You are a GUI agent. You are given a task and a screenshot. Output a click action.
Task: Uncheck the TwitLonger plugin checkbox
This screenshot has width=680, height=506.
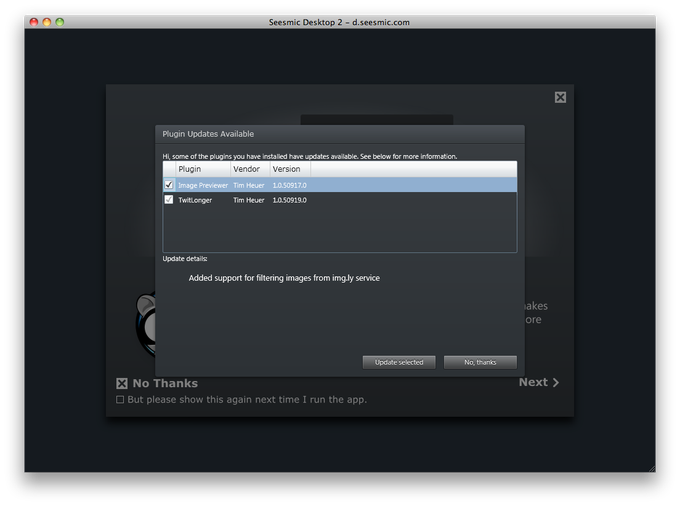pos(169,199)
